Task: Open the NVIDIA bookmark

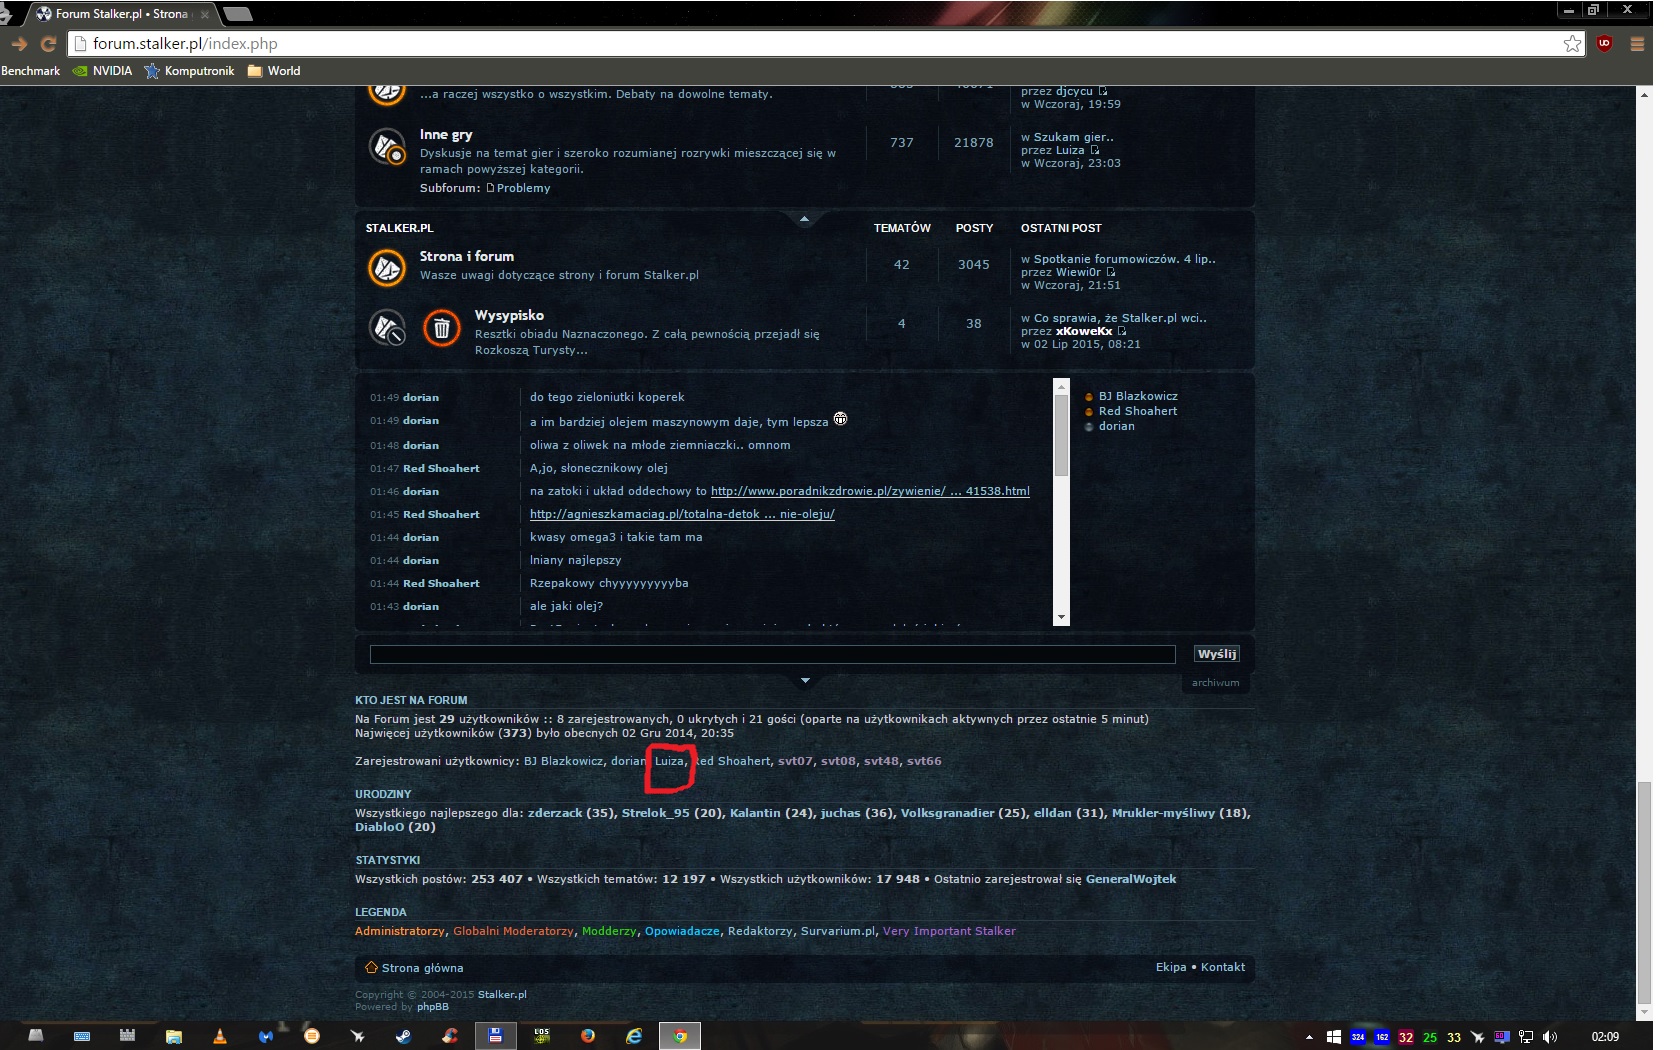Action: coord(102,71)
